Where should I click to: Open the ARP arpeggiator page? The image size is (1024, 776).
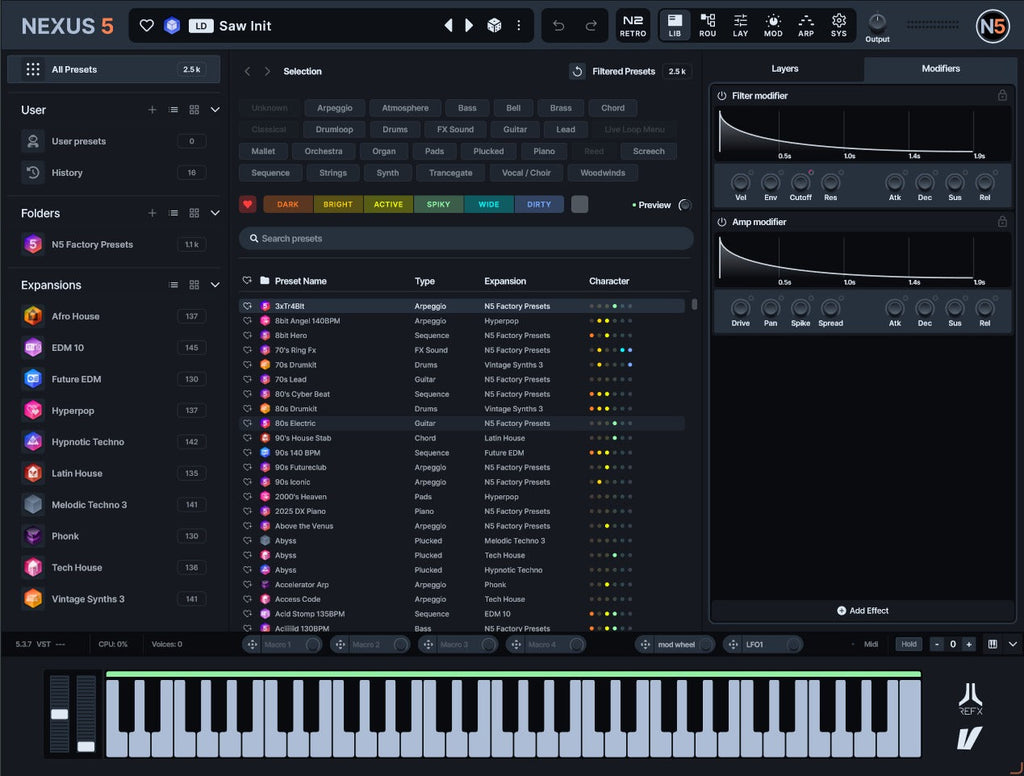(x=806, y=26)
